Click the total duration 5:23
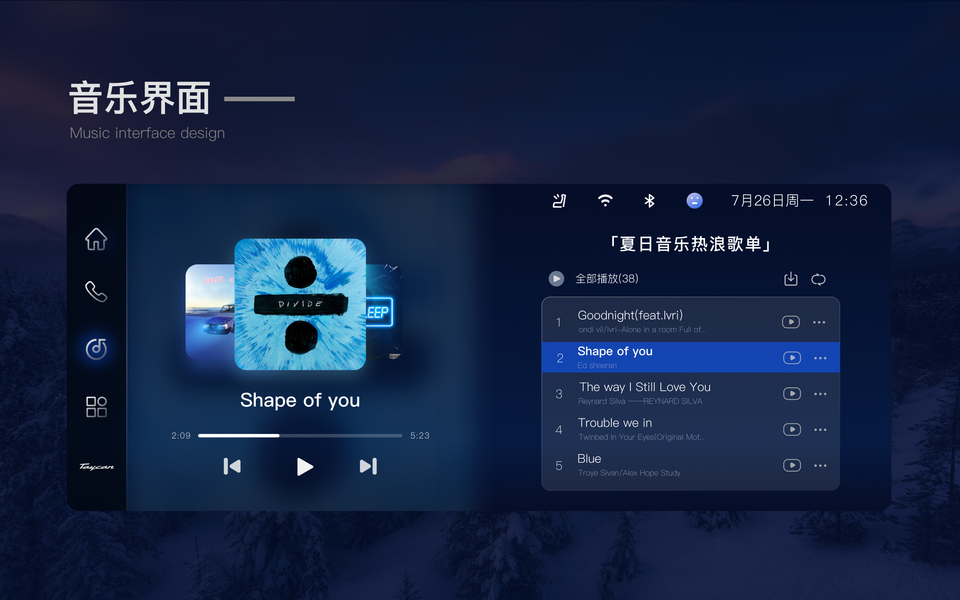The image size is (960, 600). click(x=420, y=436)
